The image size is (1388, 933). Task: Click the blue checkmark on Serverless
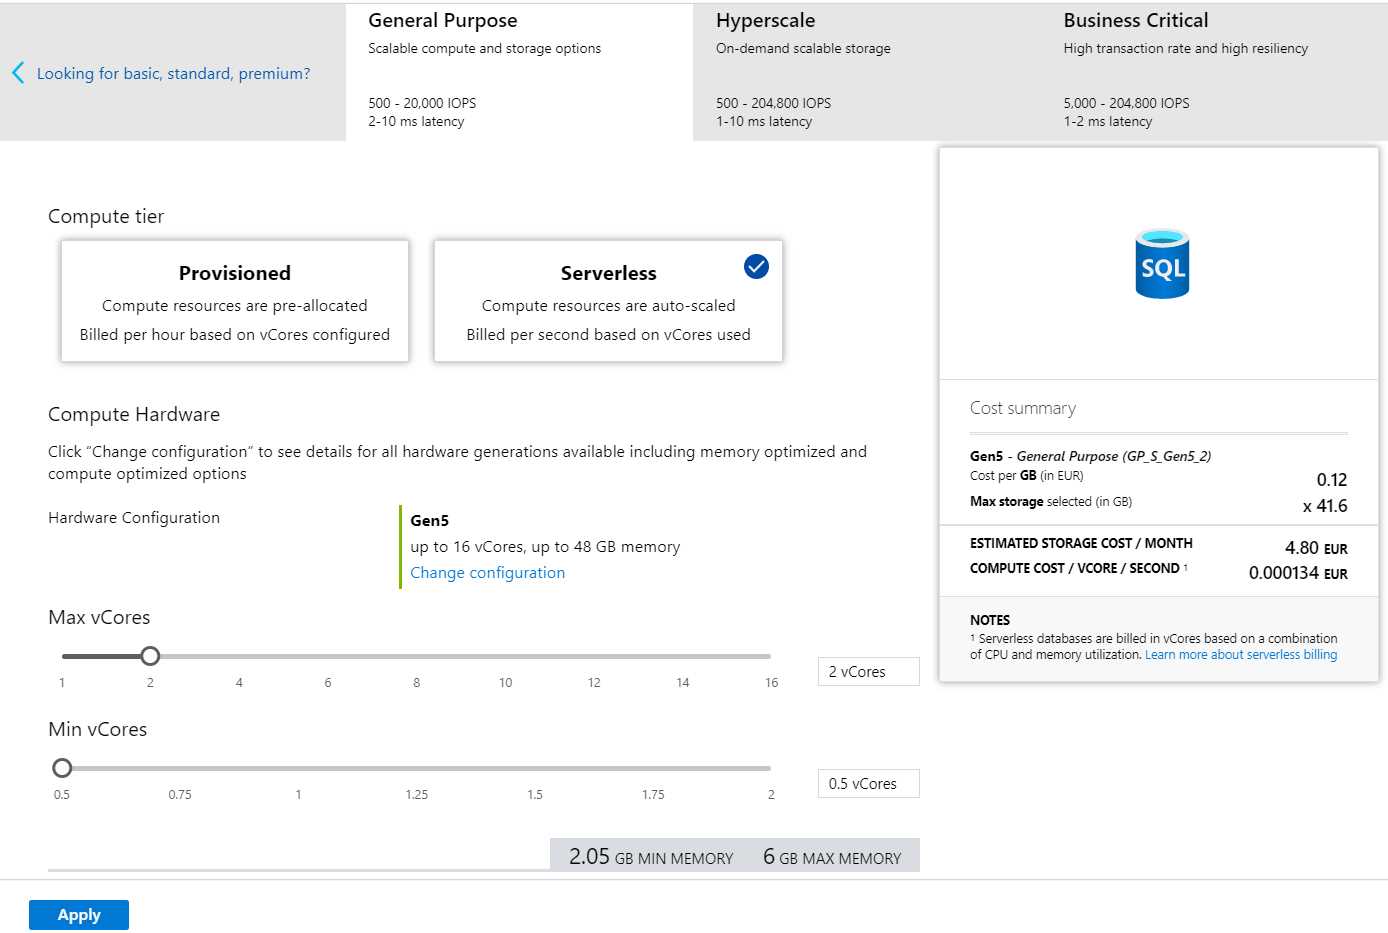[755, 266]
